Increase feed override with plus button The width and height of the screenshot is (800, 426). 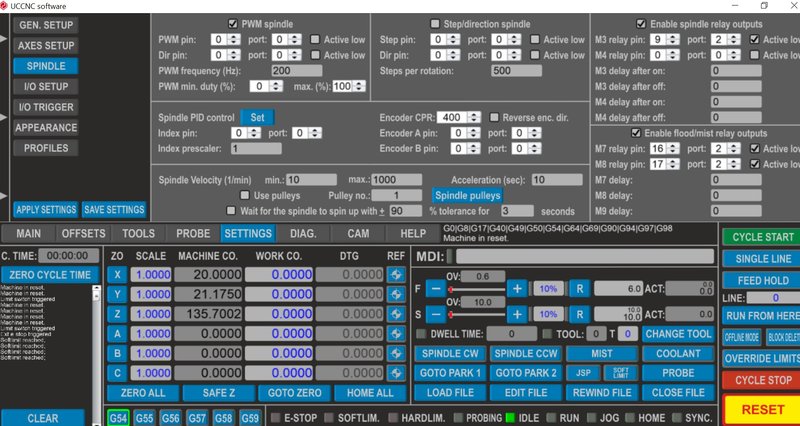point(516,289)
